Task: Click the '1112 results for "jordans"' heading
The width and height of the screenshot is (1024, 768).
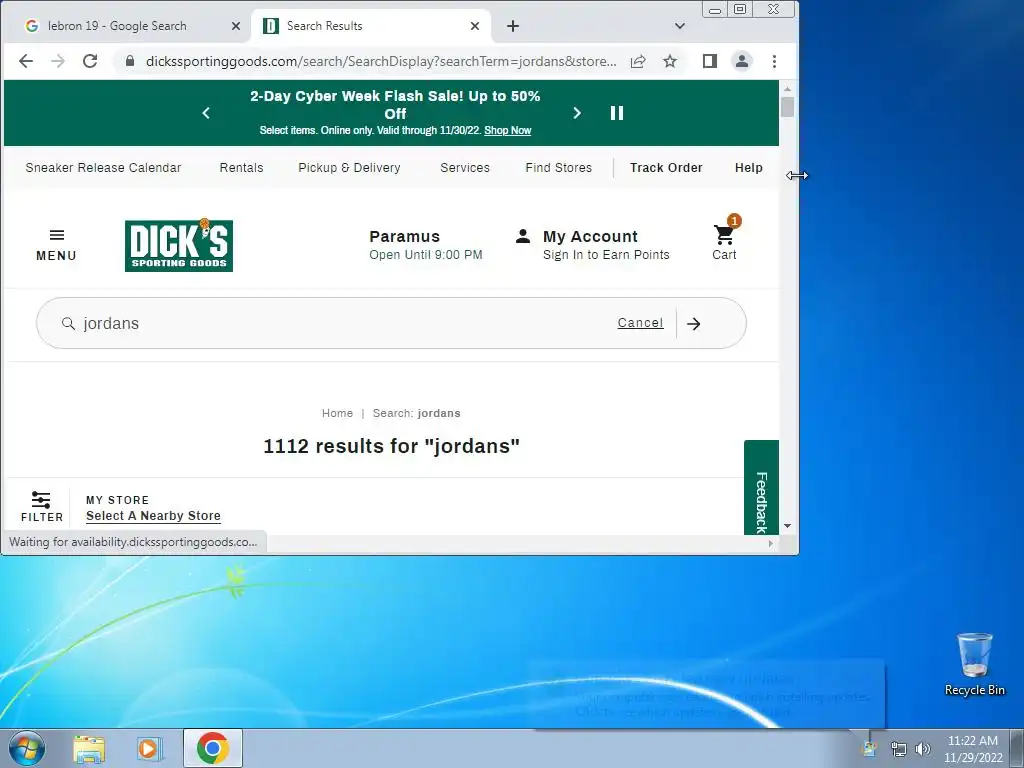Action: [x=391, y=446]
